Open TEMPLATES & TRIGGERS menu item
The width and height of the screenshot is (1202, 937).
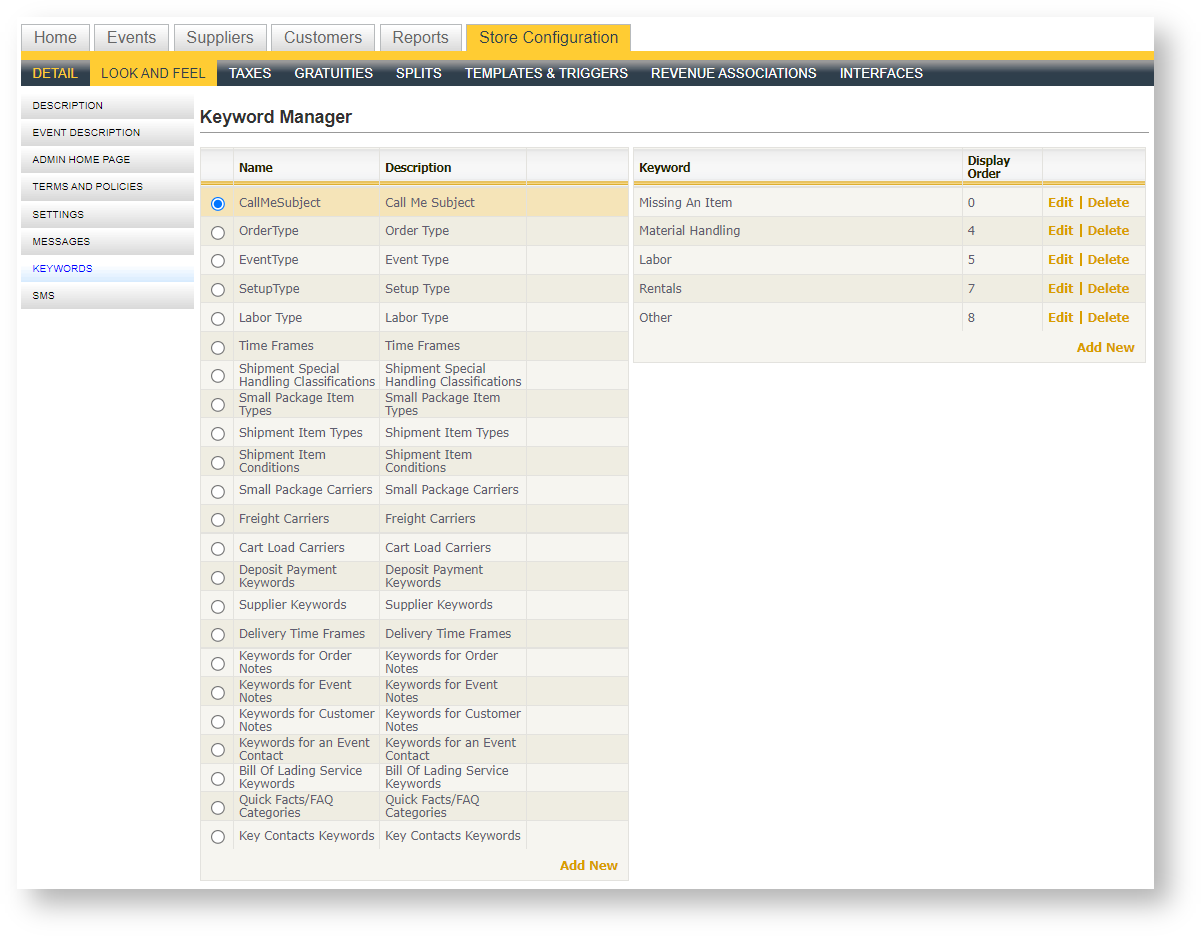tap(546, 73)
